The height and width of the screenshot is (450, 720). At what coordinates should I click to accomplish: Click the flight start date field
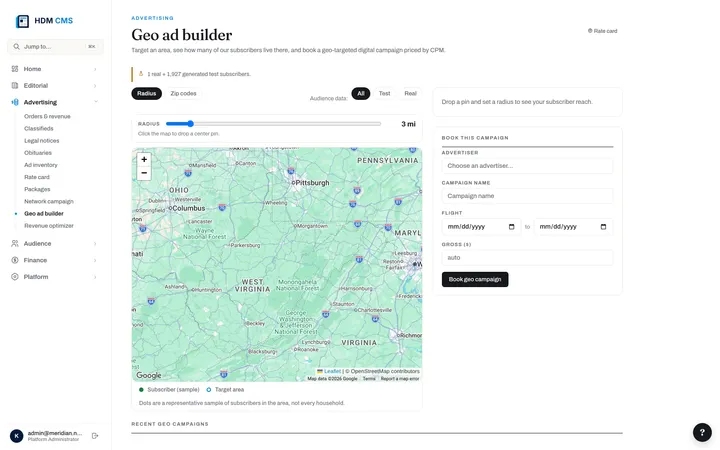[481, 227]
